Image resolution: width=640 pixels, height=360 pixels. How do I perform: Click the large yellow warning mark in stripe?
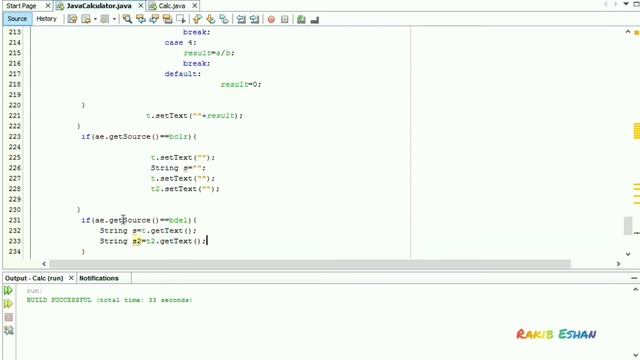pos(637,131)
